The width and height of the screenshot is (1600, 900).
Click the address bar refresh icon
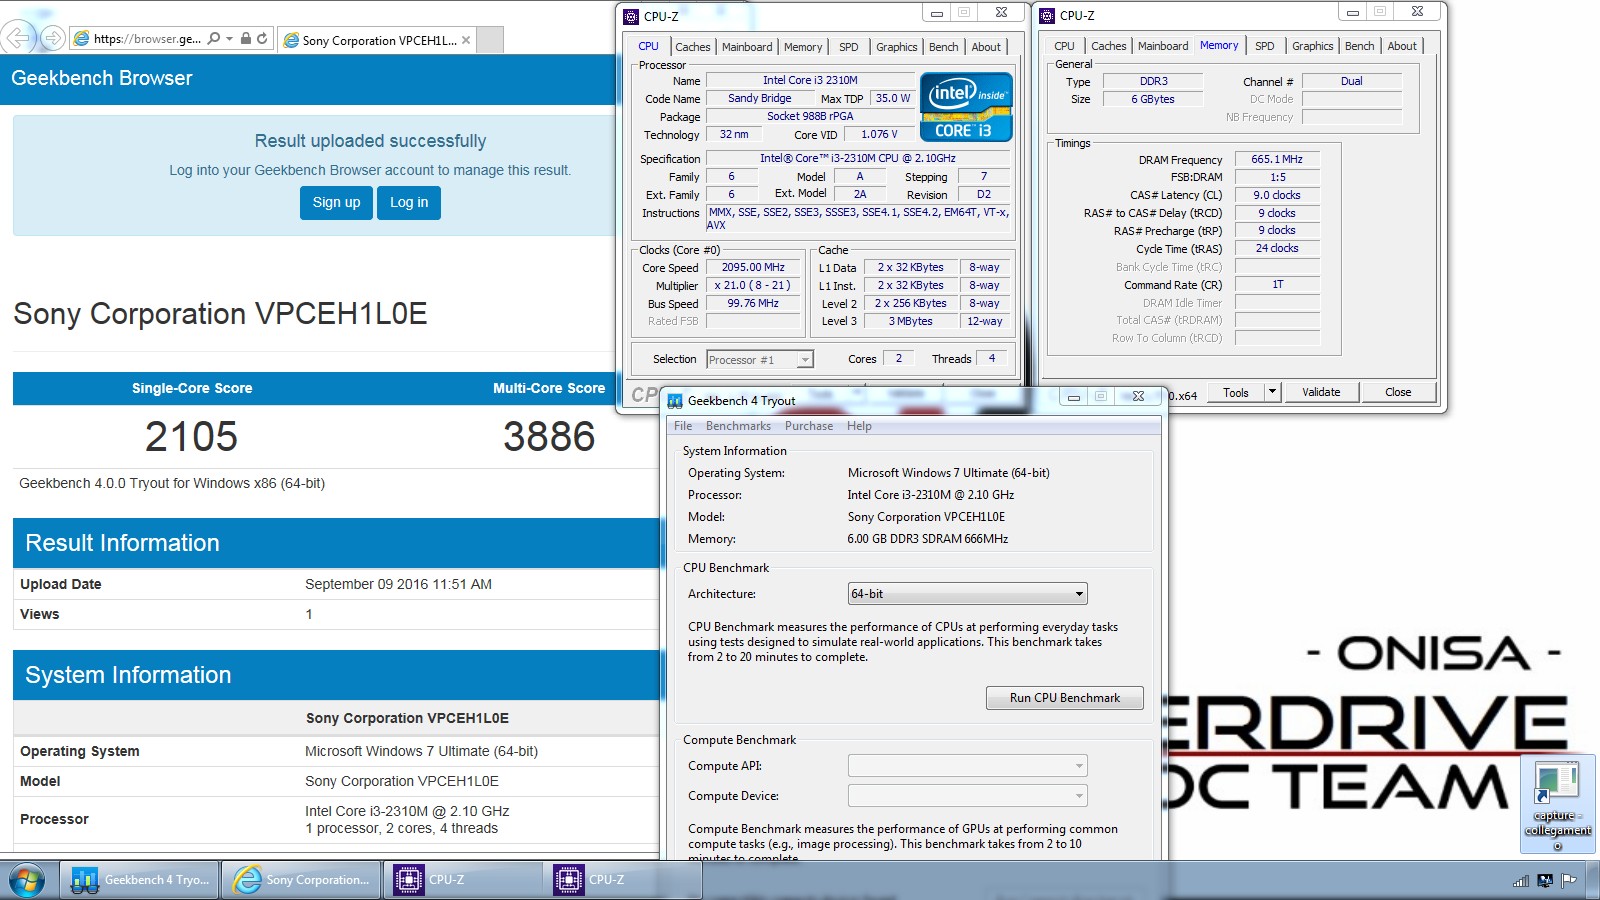(x=262, y=39)
